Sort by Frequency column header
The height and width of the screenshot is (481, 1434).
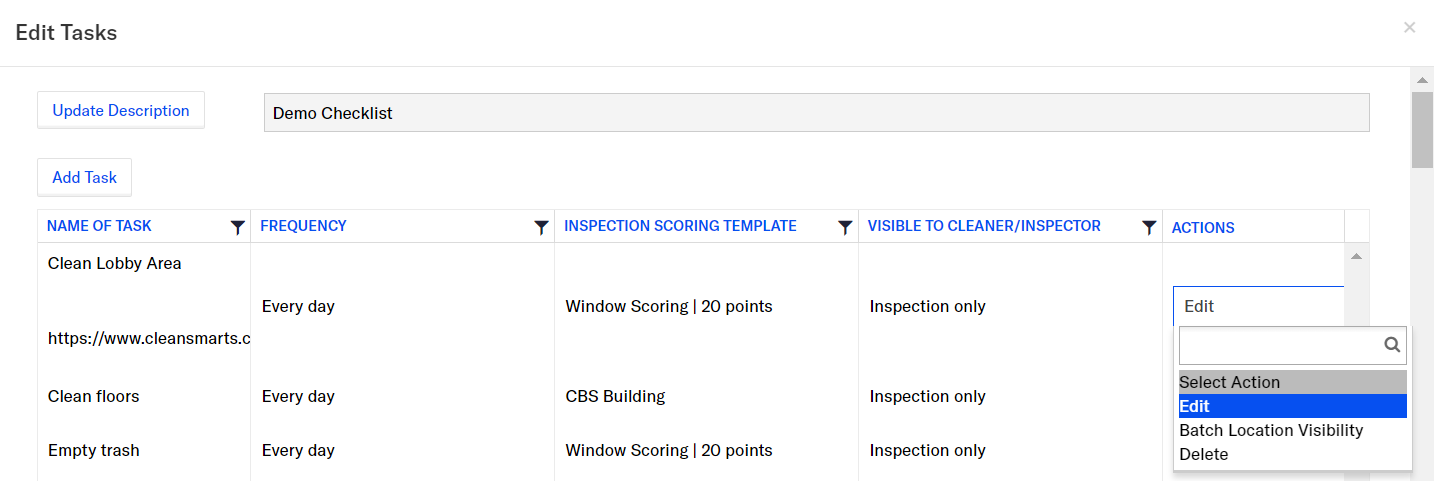303,226
